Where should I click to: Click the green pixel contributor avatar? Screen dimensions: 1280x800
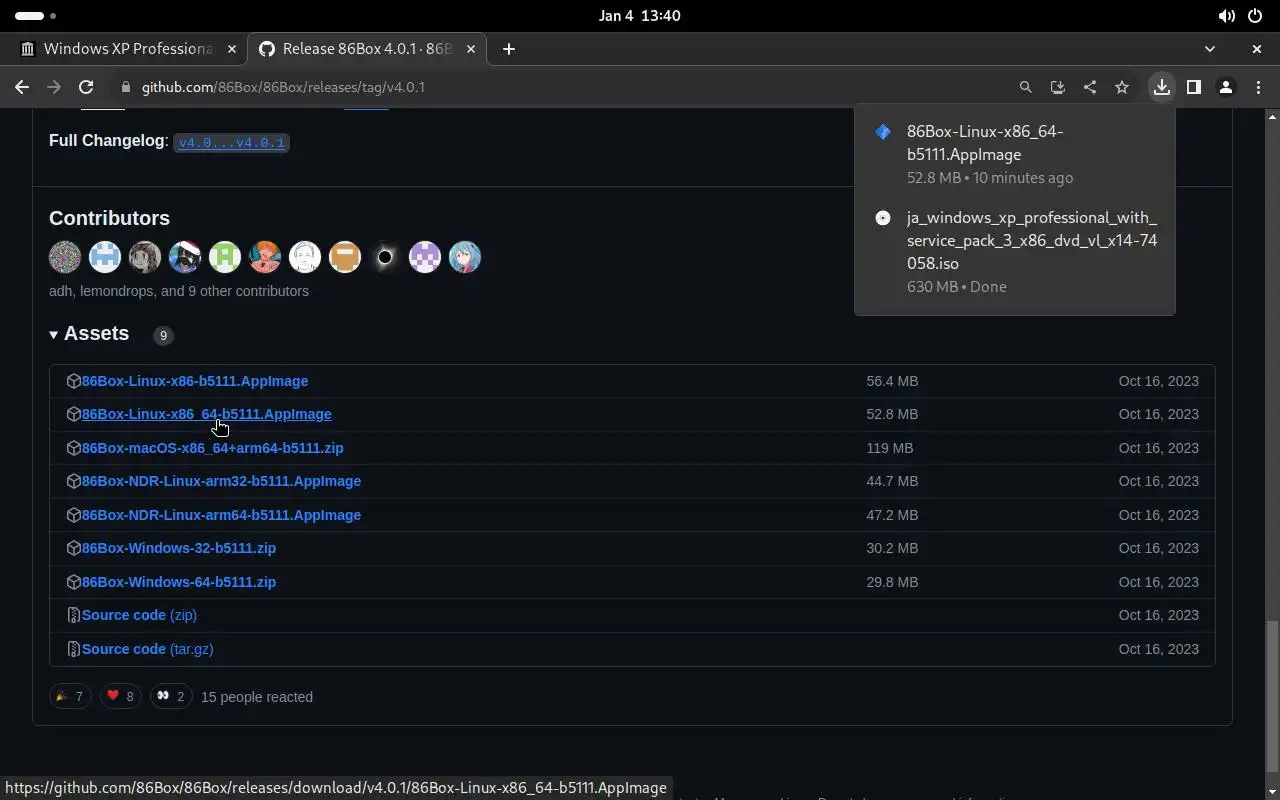tap(225, 257)
